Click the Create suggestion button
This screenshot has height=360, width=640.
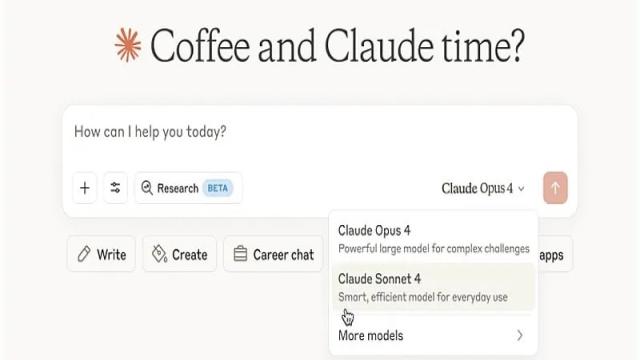(x=180, y=254)
